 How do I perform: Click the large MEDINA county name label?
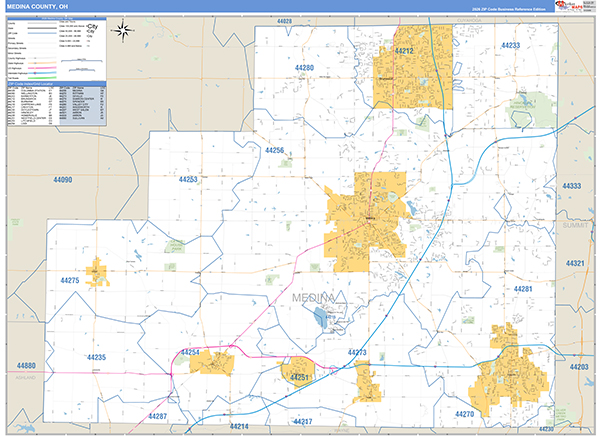coord(313,297)
